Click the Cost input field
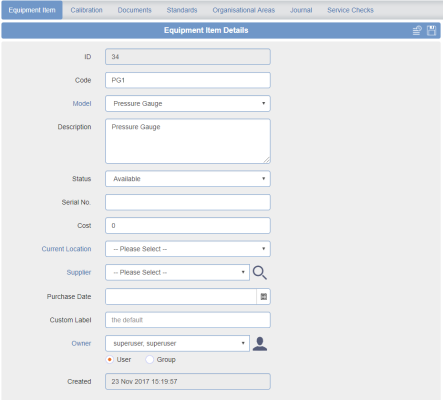 (188, 226)
